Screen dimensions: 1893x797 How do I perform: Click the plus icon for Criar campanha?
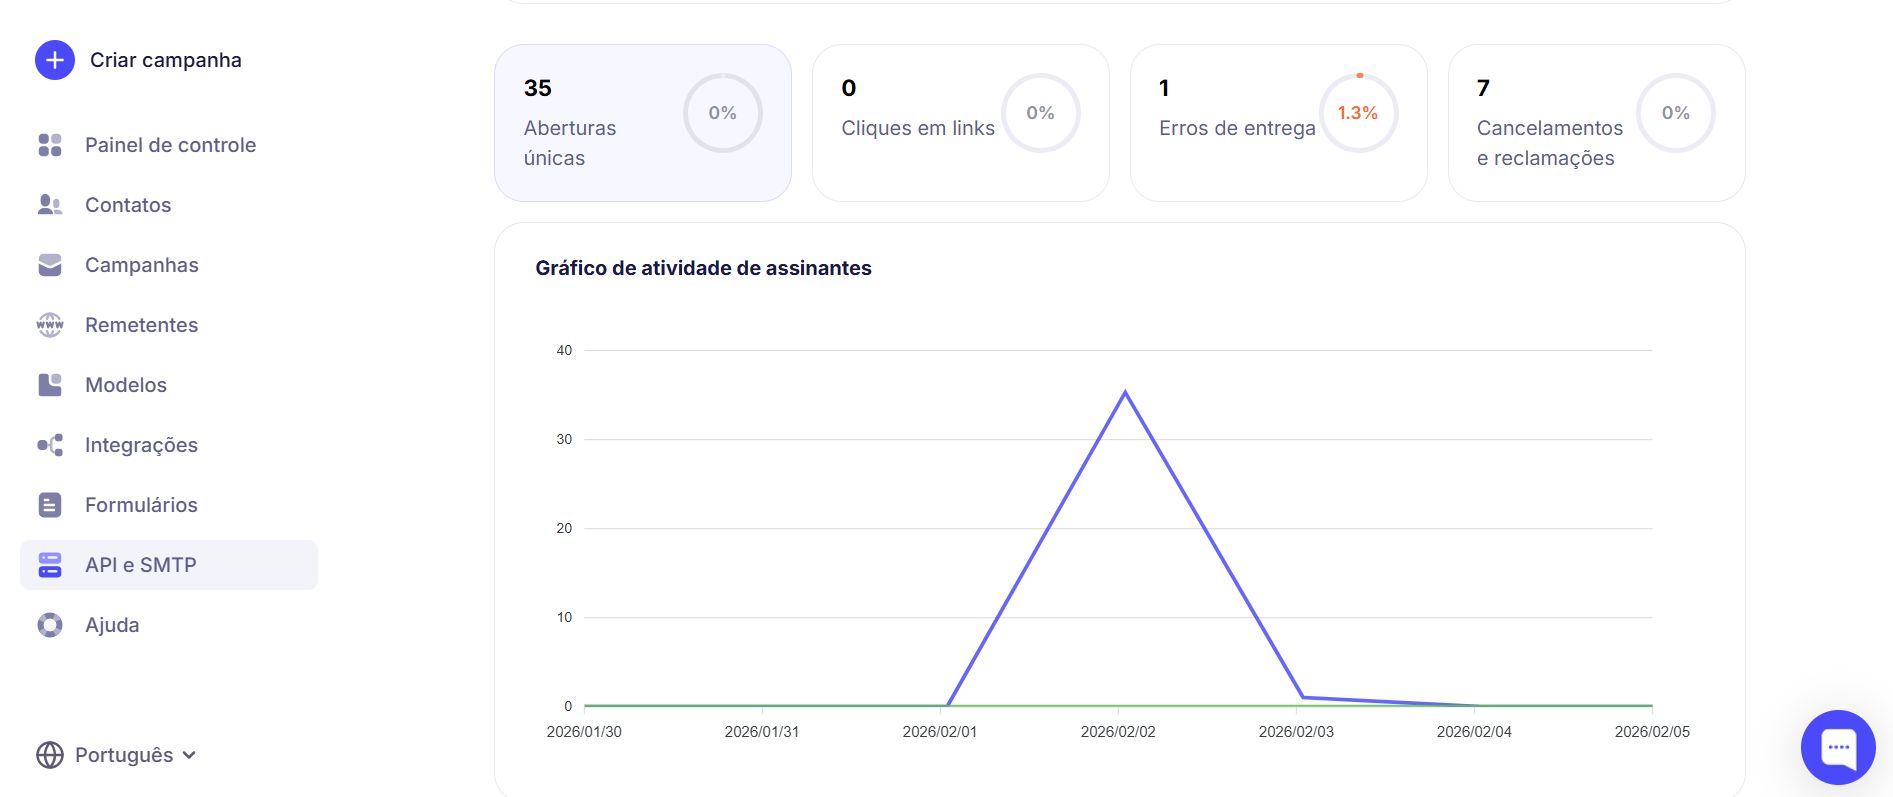55,60
